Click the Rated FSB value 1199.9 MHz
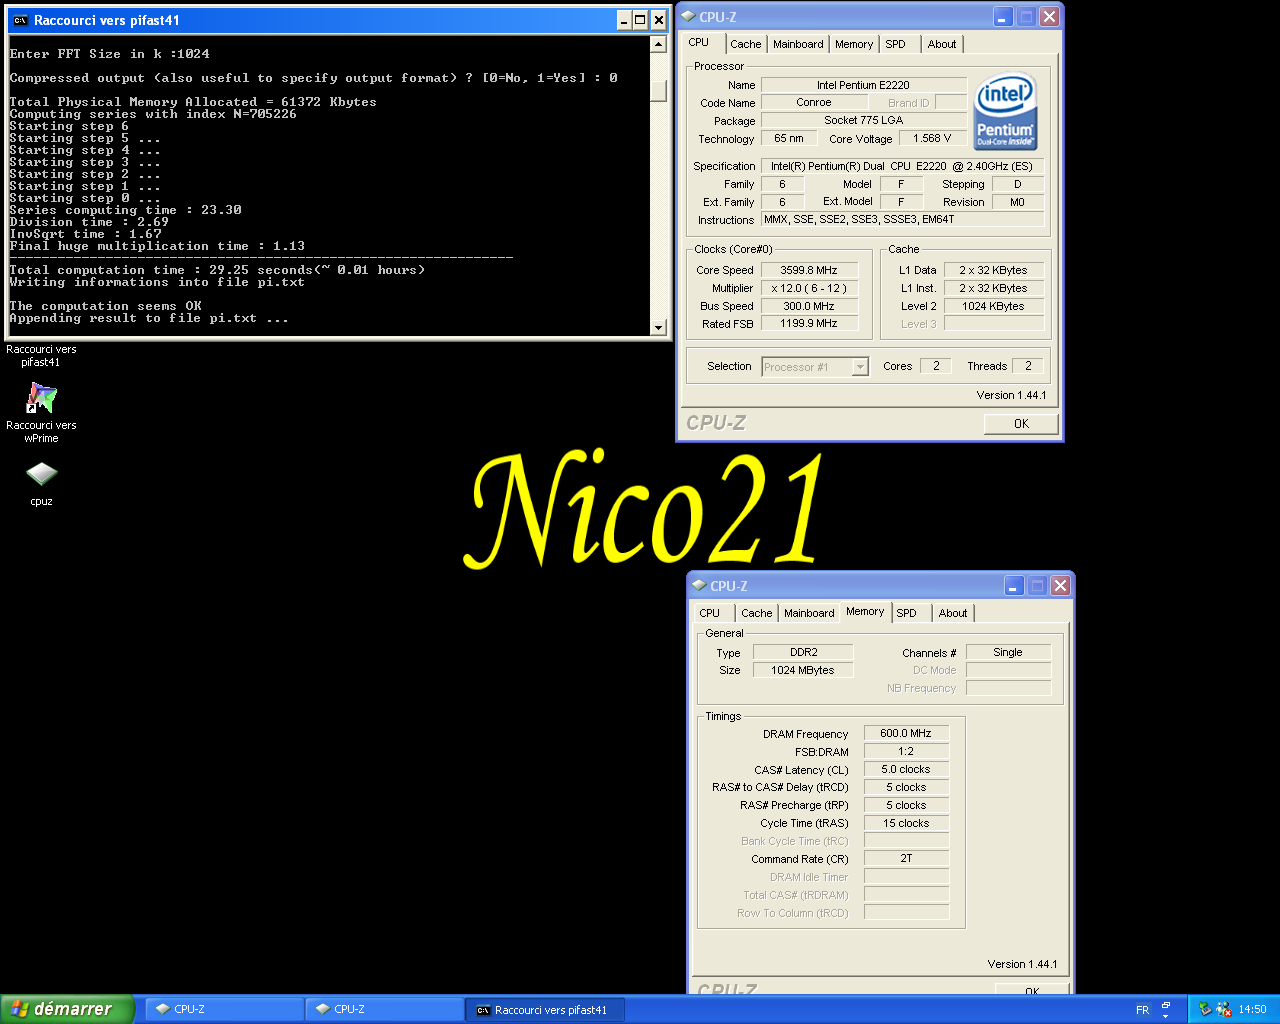Image resolution: width=1280 pixels, height=1024 pixels. click(x=809, y=324)
